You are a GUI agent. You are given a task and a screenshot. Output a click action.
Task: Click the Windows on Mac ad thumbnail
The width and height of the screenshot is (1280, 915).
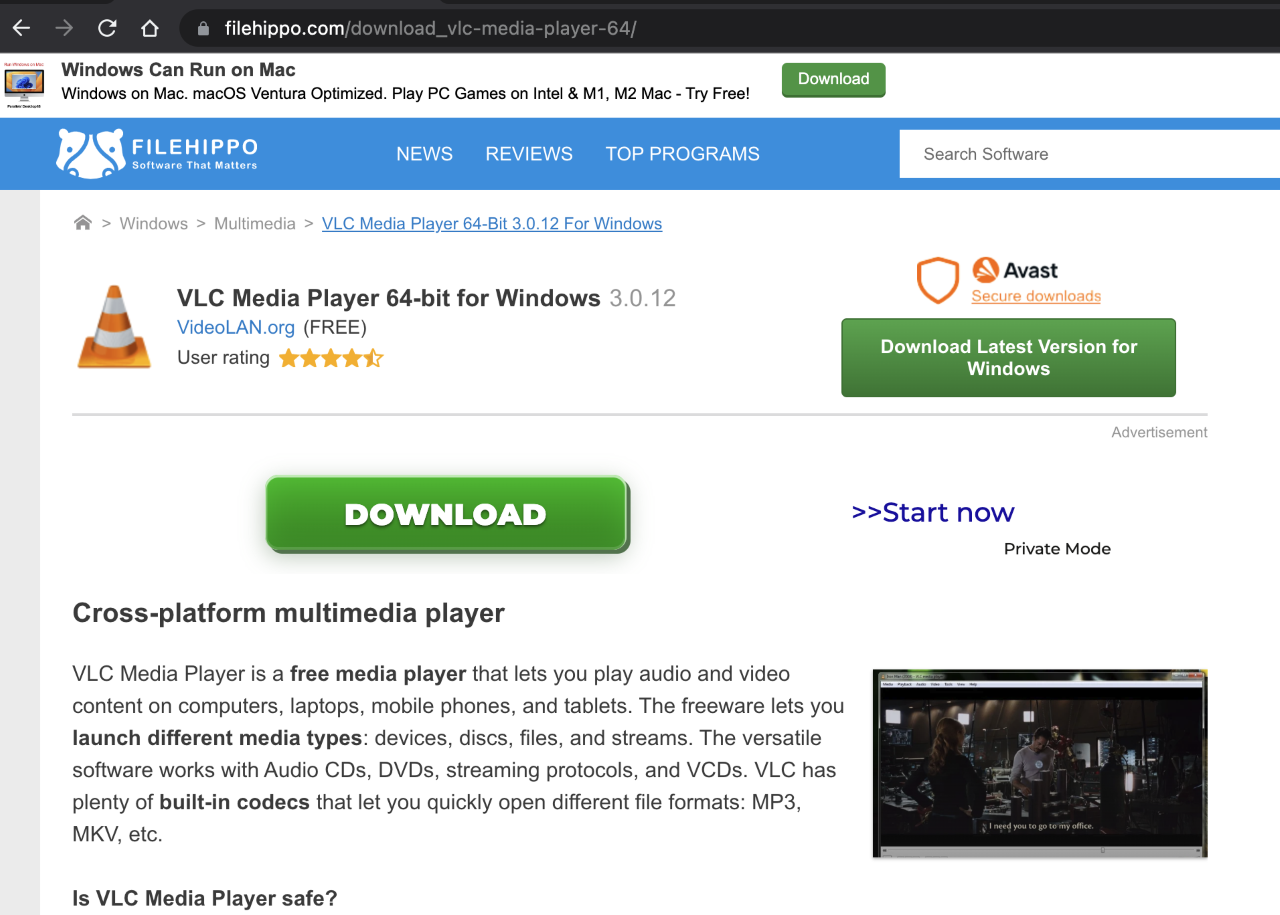(25, 86)
